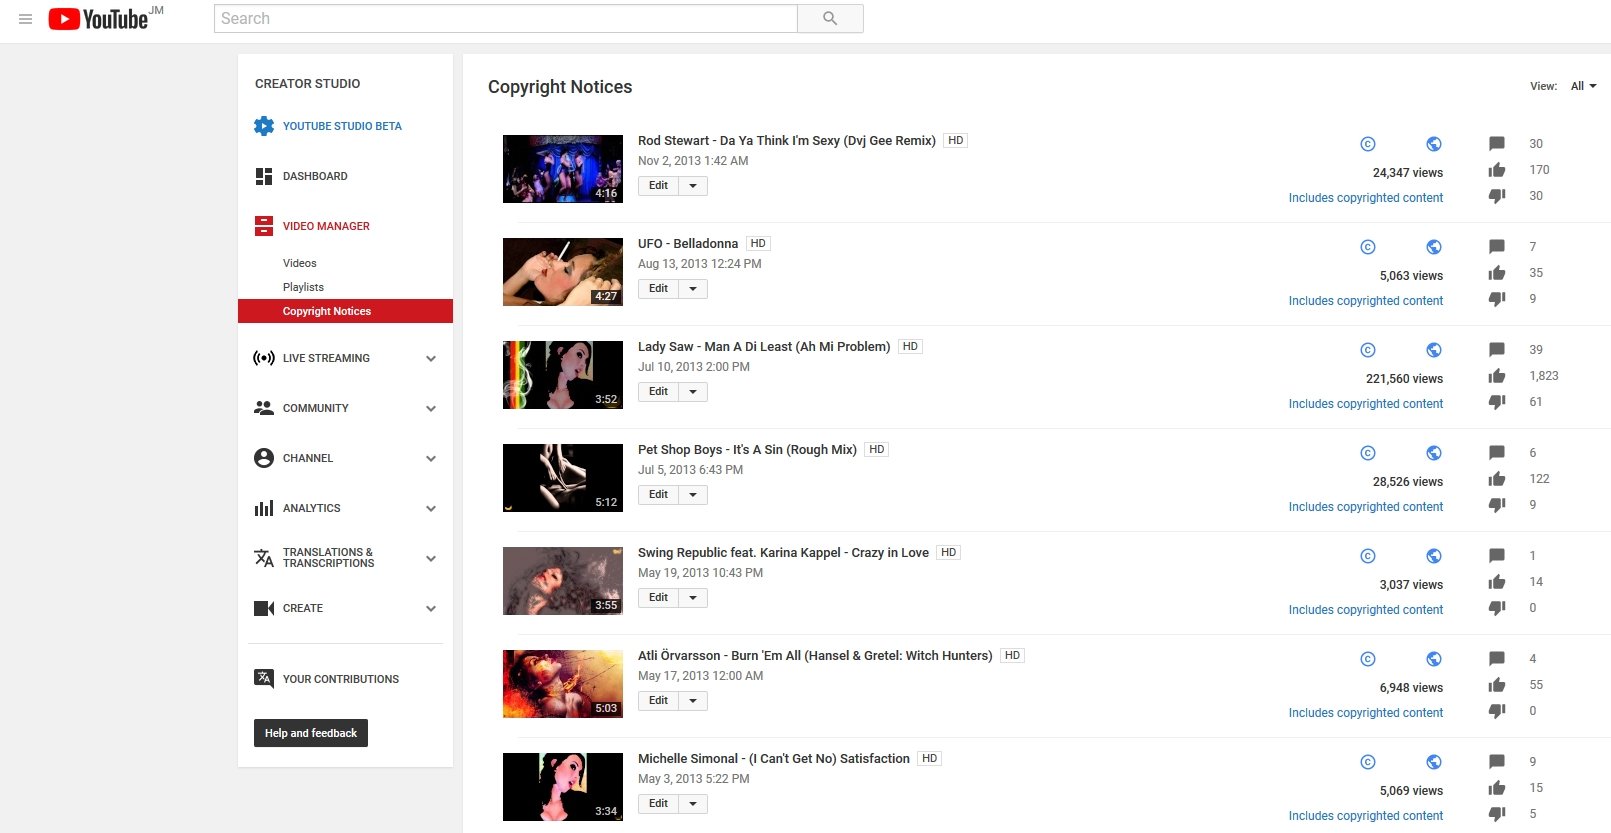
Task: Open Edit dropdown arrow for UFO - Belladonna
Action: pos(693,289)
